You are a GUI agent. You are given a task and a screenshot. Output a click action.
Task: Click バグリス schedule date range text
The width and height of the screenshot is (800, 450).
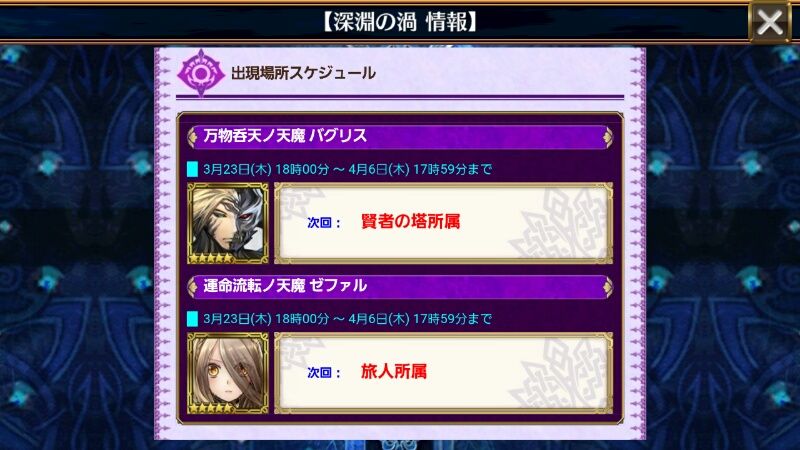click(347, 169)
